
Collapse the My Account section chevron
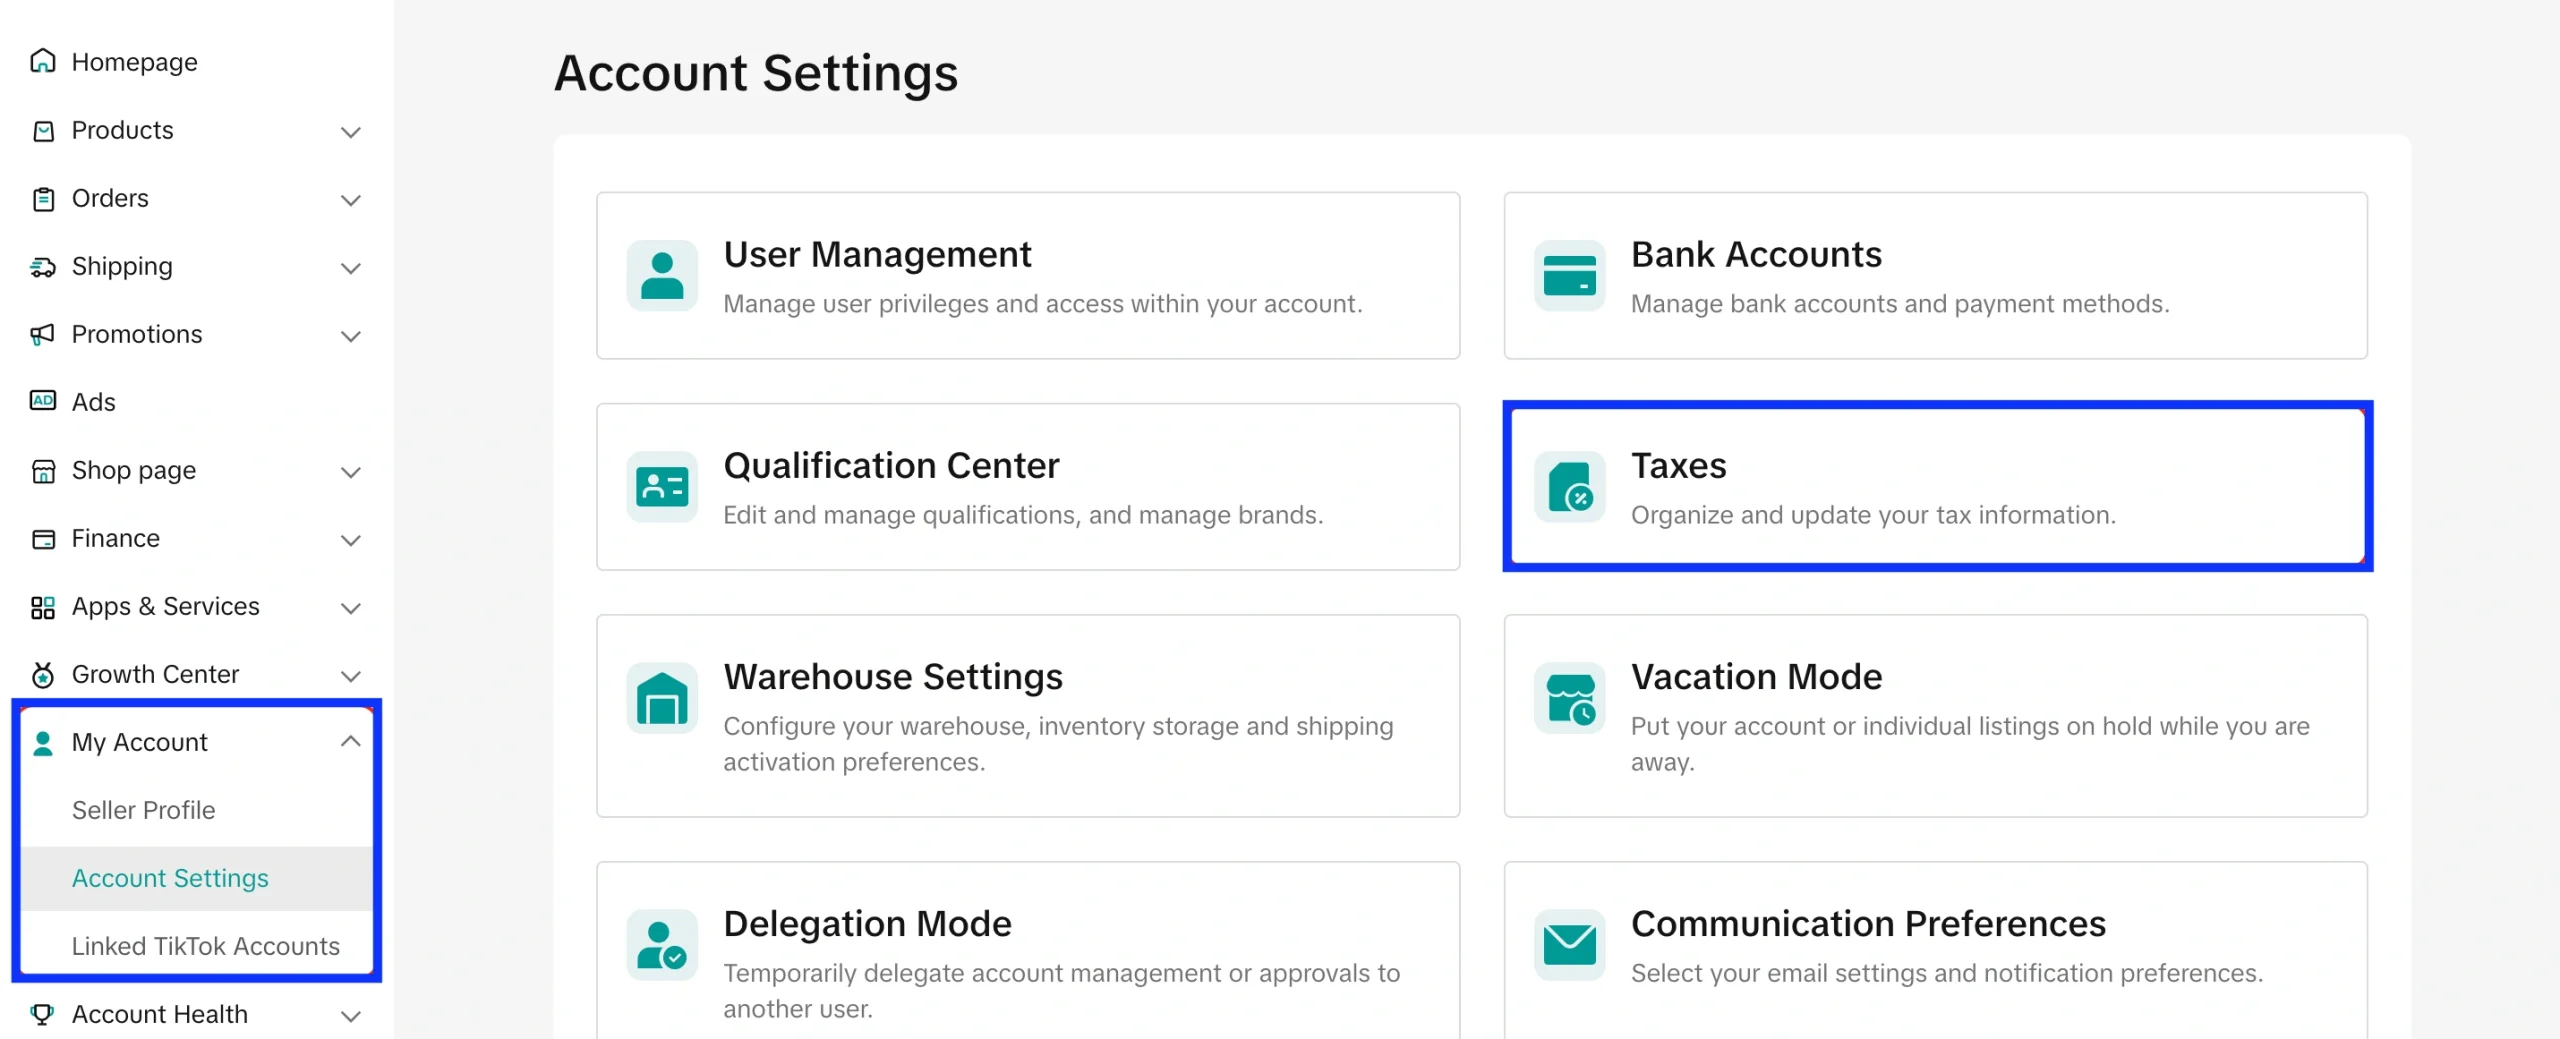pos(350,742)
